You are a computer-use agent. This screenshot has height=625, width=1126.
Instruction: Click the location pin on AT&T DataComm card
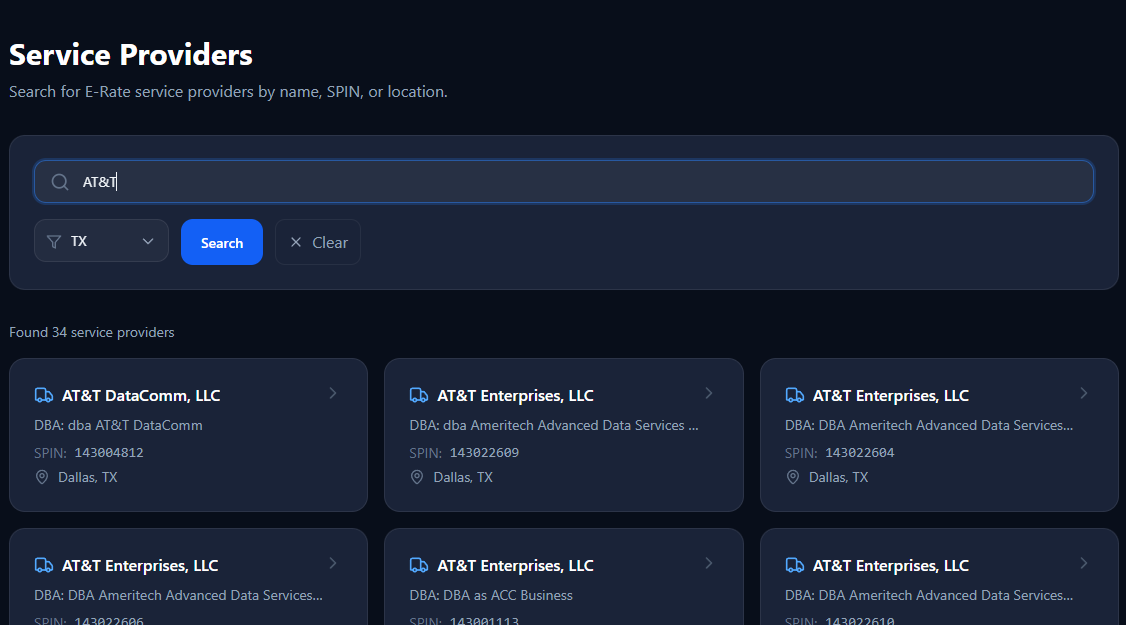42,477
